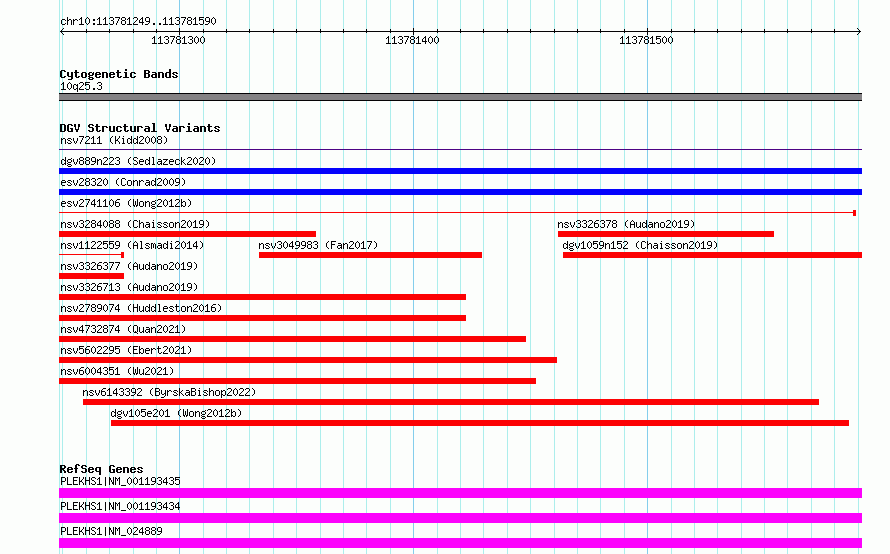Image resolution: width=890 pixels, height=554 pixels.
Task: Click ruler position label 113781400
Action: point(412,40)
